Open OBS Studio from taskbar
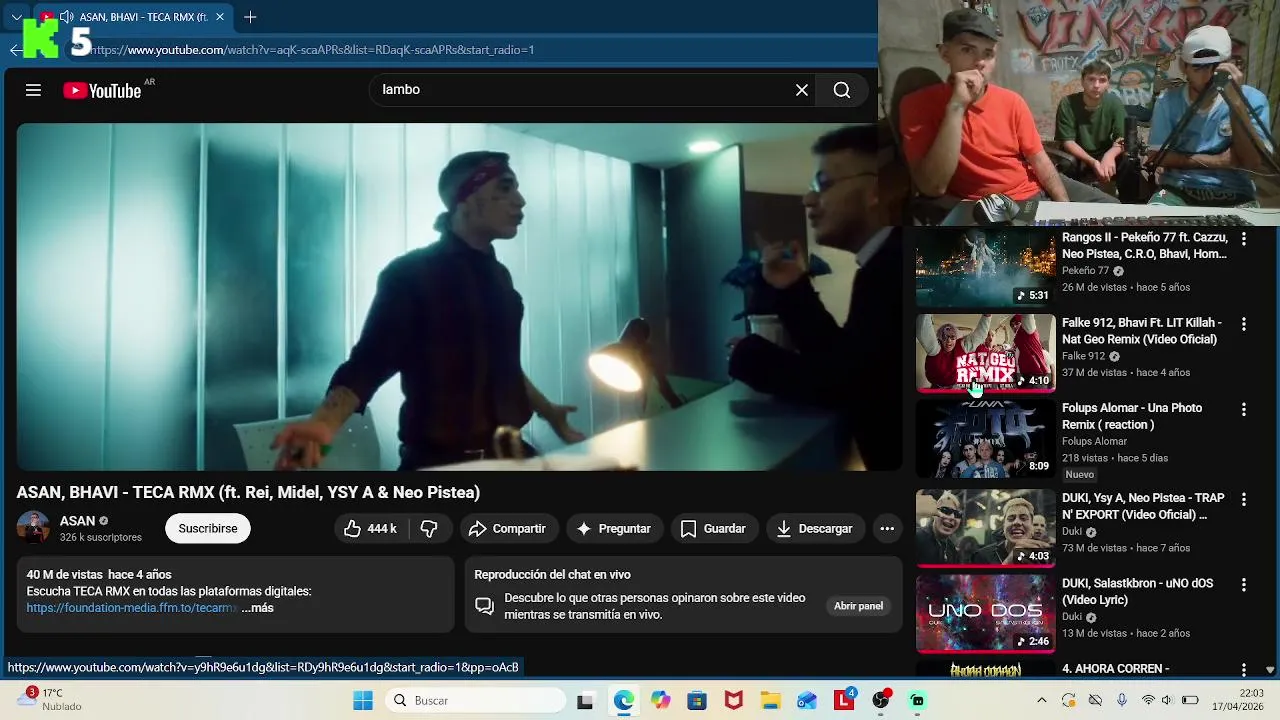This screenshot has width=1280, height=720. click(881, 701)
